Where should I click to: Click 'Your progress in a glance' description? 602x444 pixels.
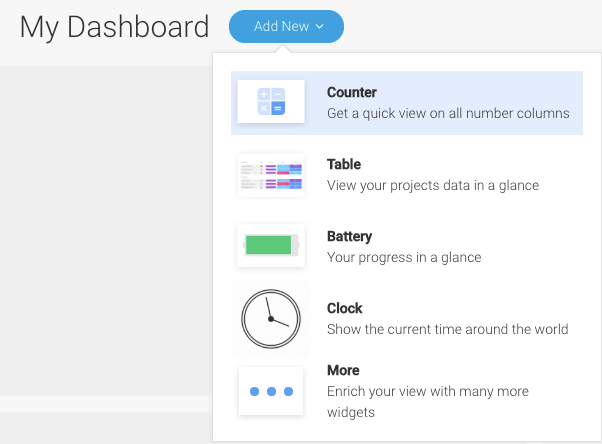point(404,257)
